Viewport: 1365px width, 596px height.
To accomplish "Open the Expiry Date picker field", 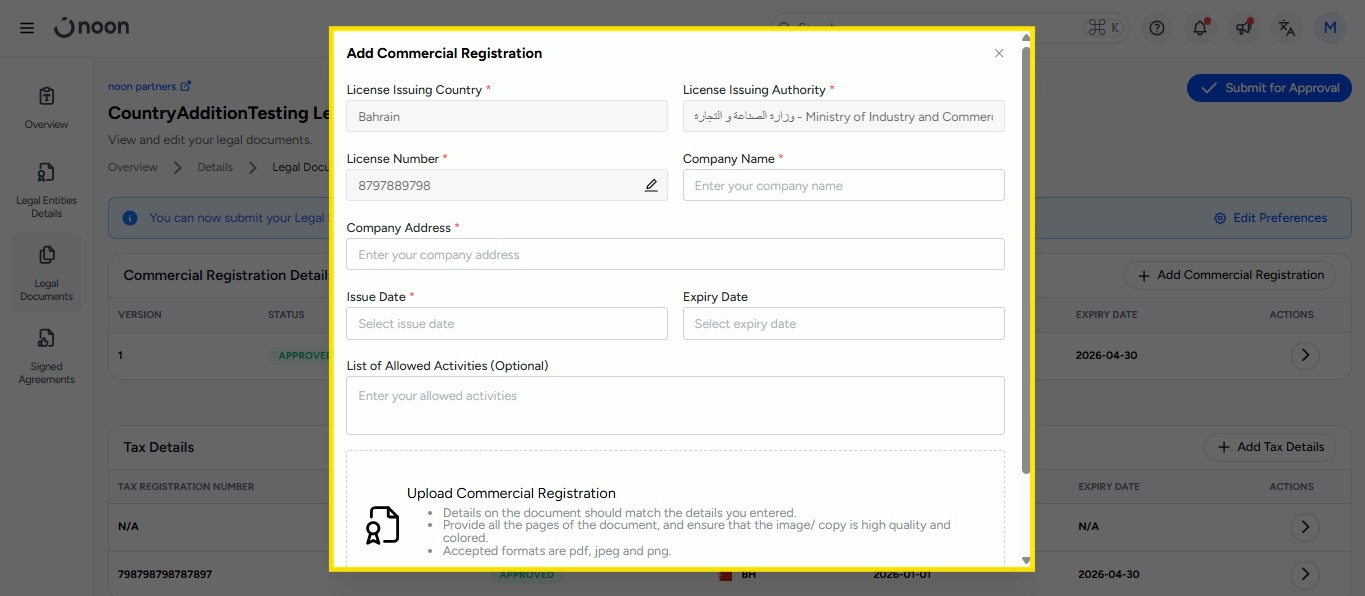I will (x=843, y=324).
